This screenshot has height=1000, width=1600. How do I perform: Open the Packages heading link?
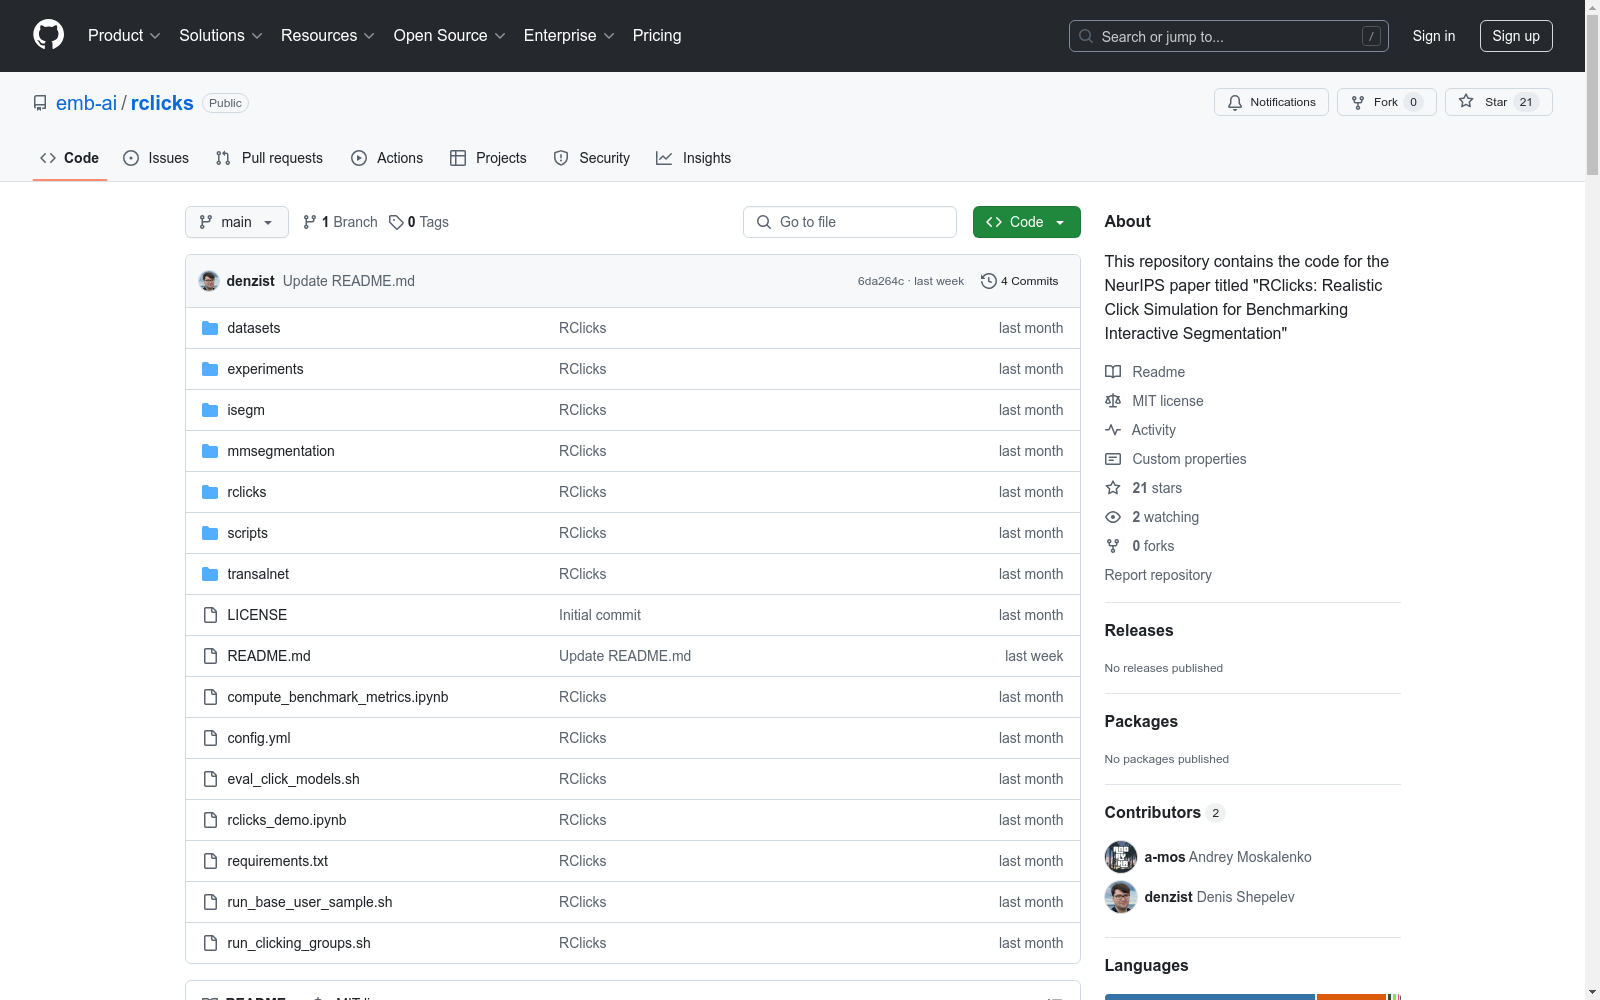(x=1141, y=721)
